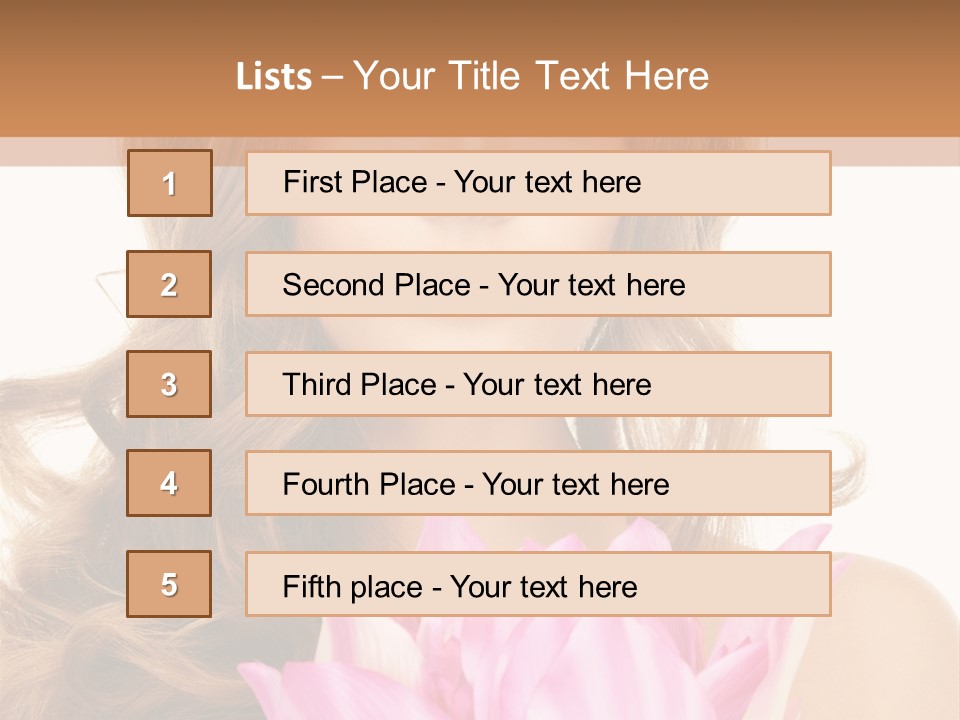This screenshot has width=960, height=720.
Task: Click the 'Third Place' text bar
Action: tap(538, 384)
